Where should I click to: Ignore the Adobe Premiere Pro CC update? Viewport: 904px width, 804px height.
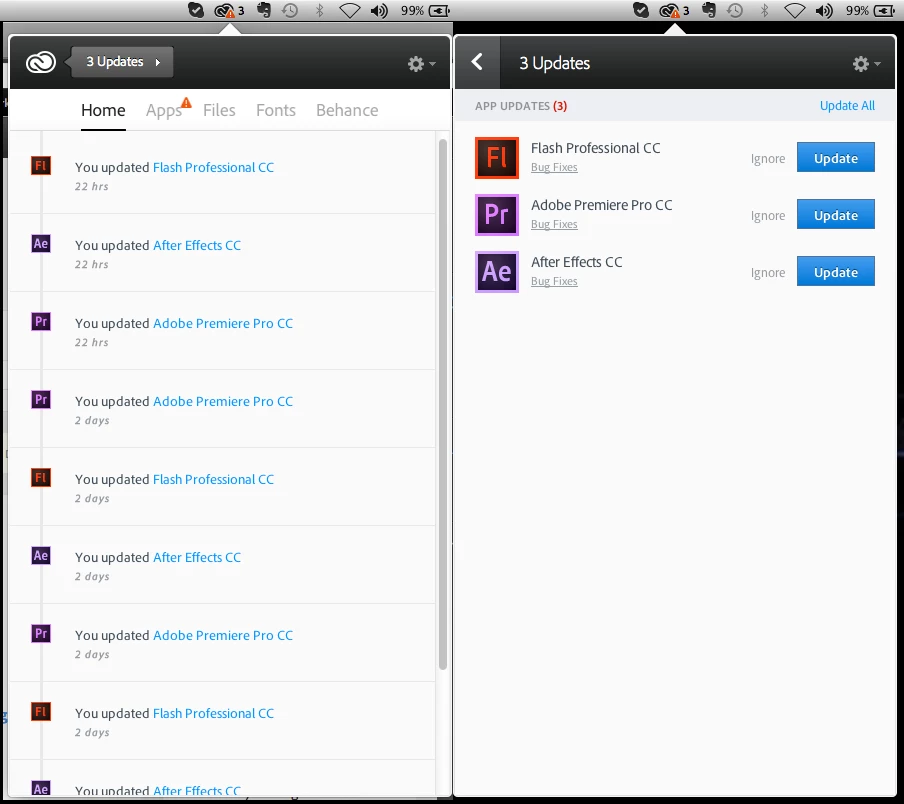(x=768, y=216)
